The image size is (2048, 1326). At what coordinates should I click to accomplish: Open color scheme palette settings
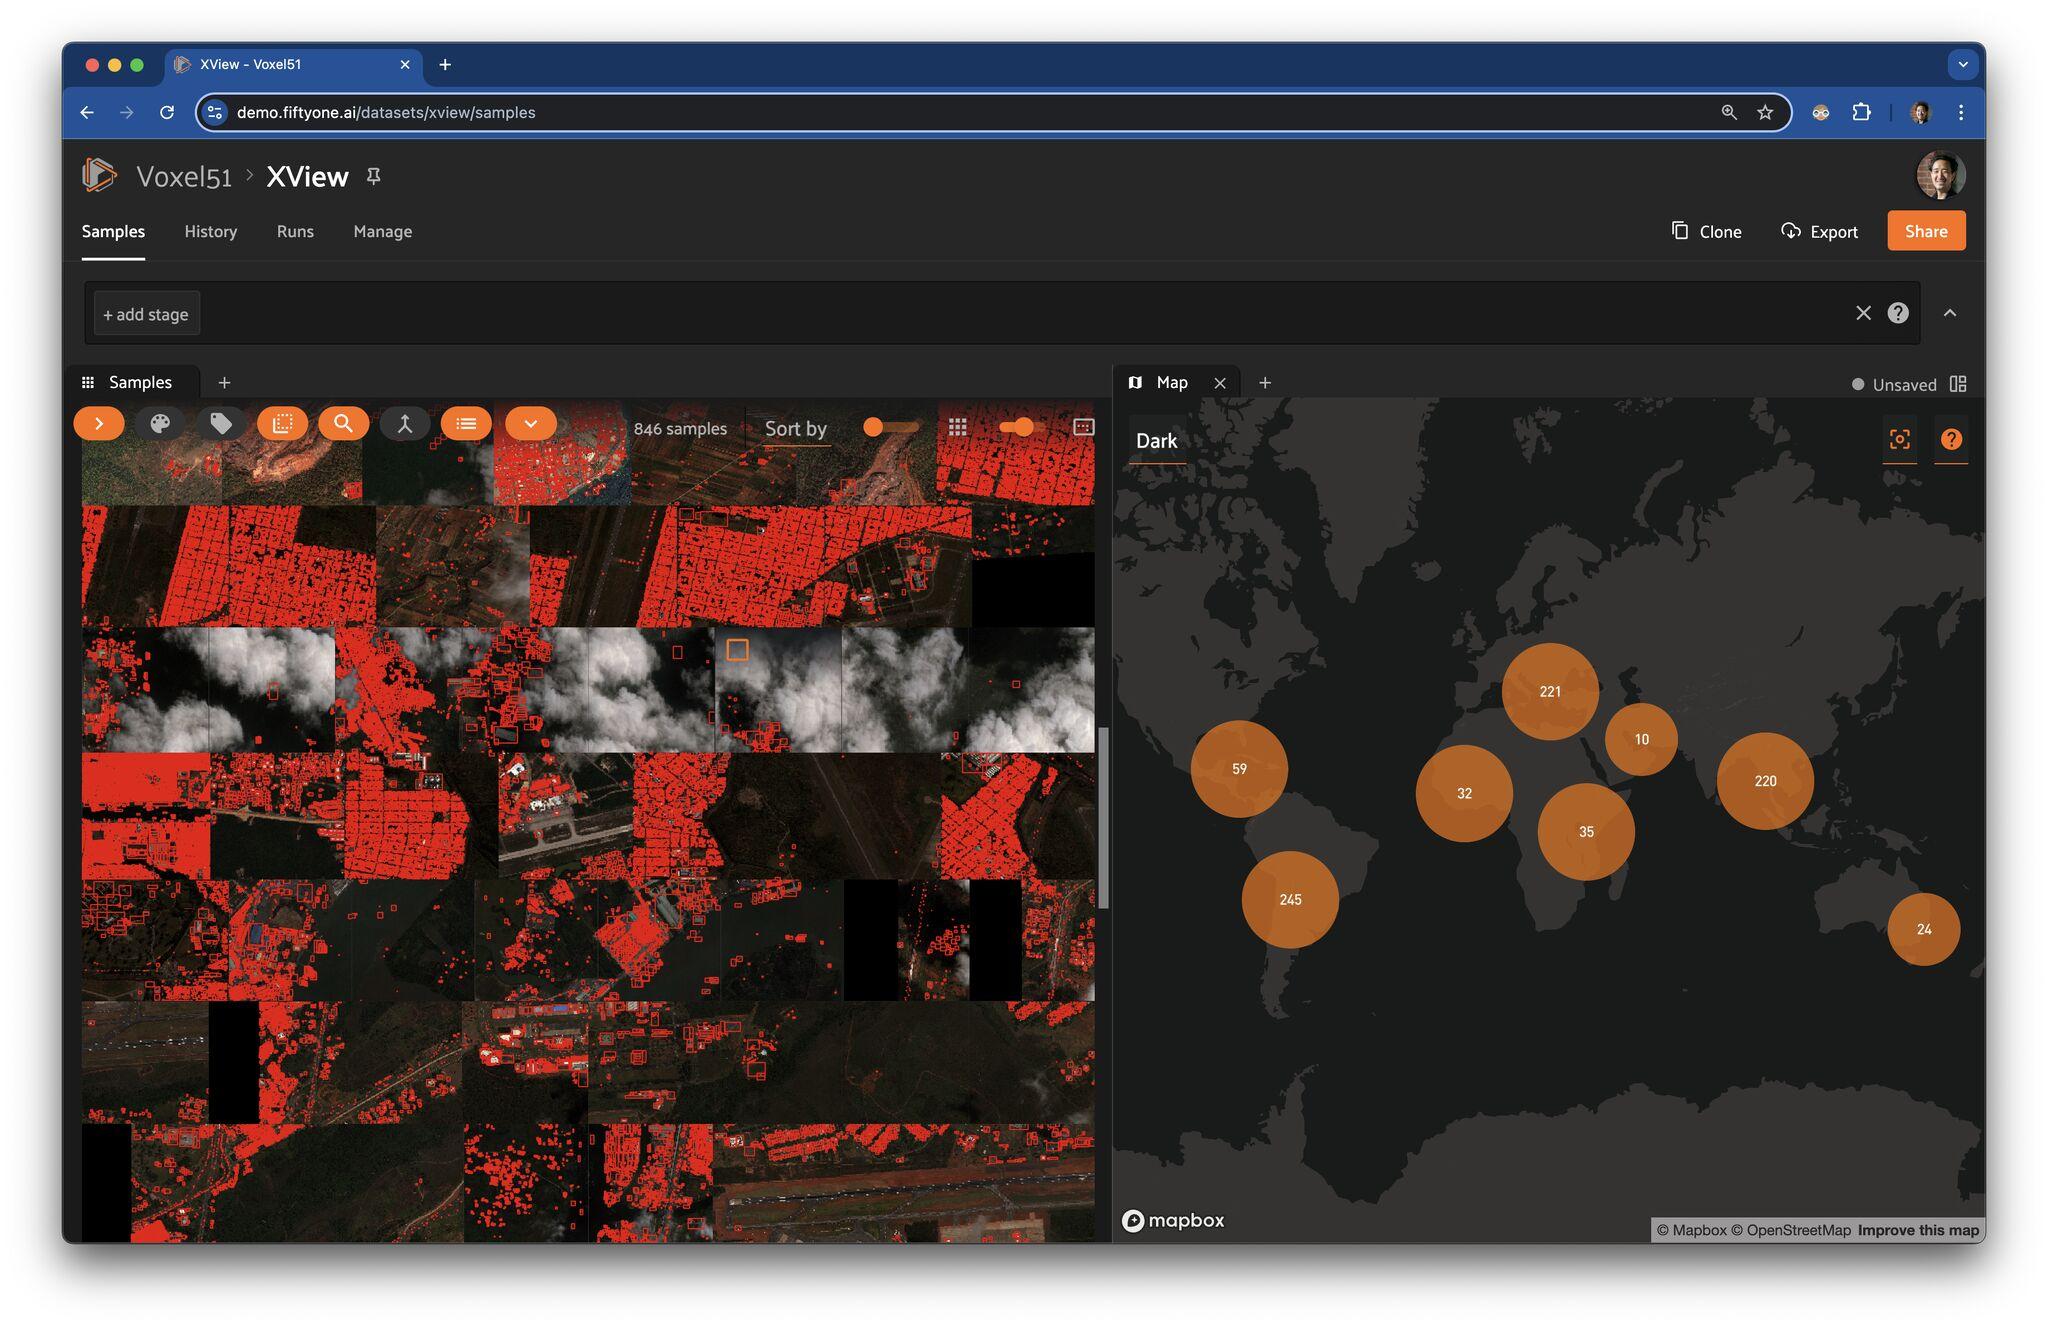(160, 424)
